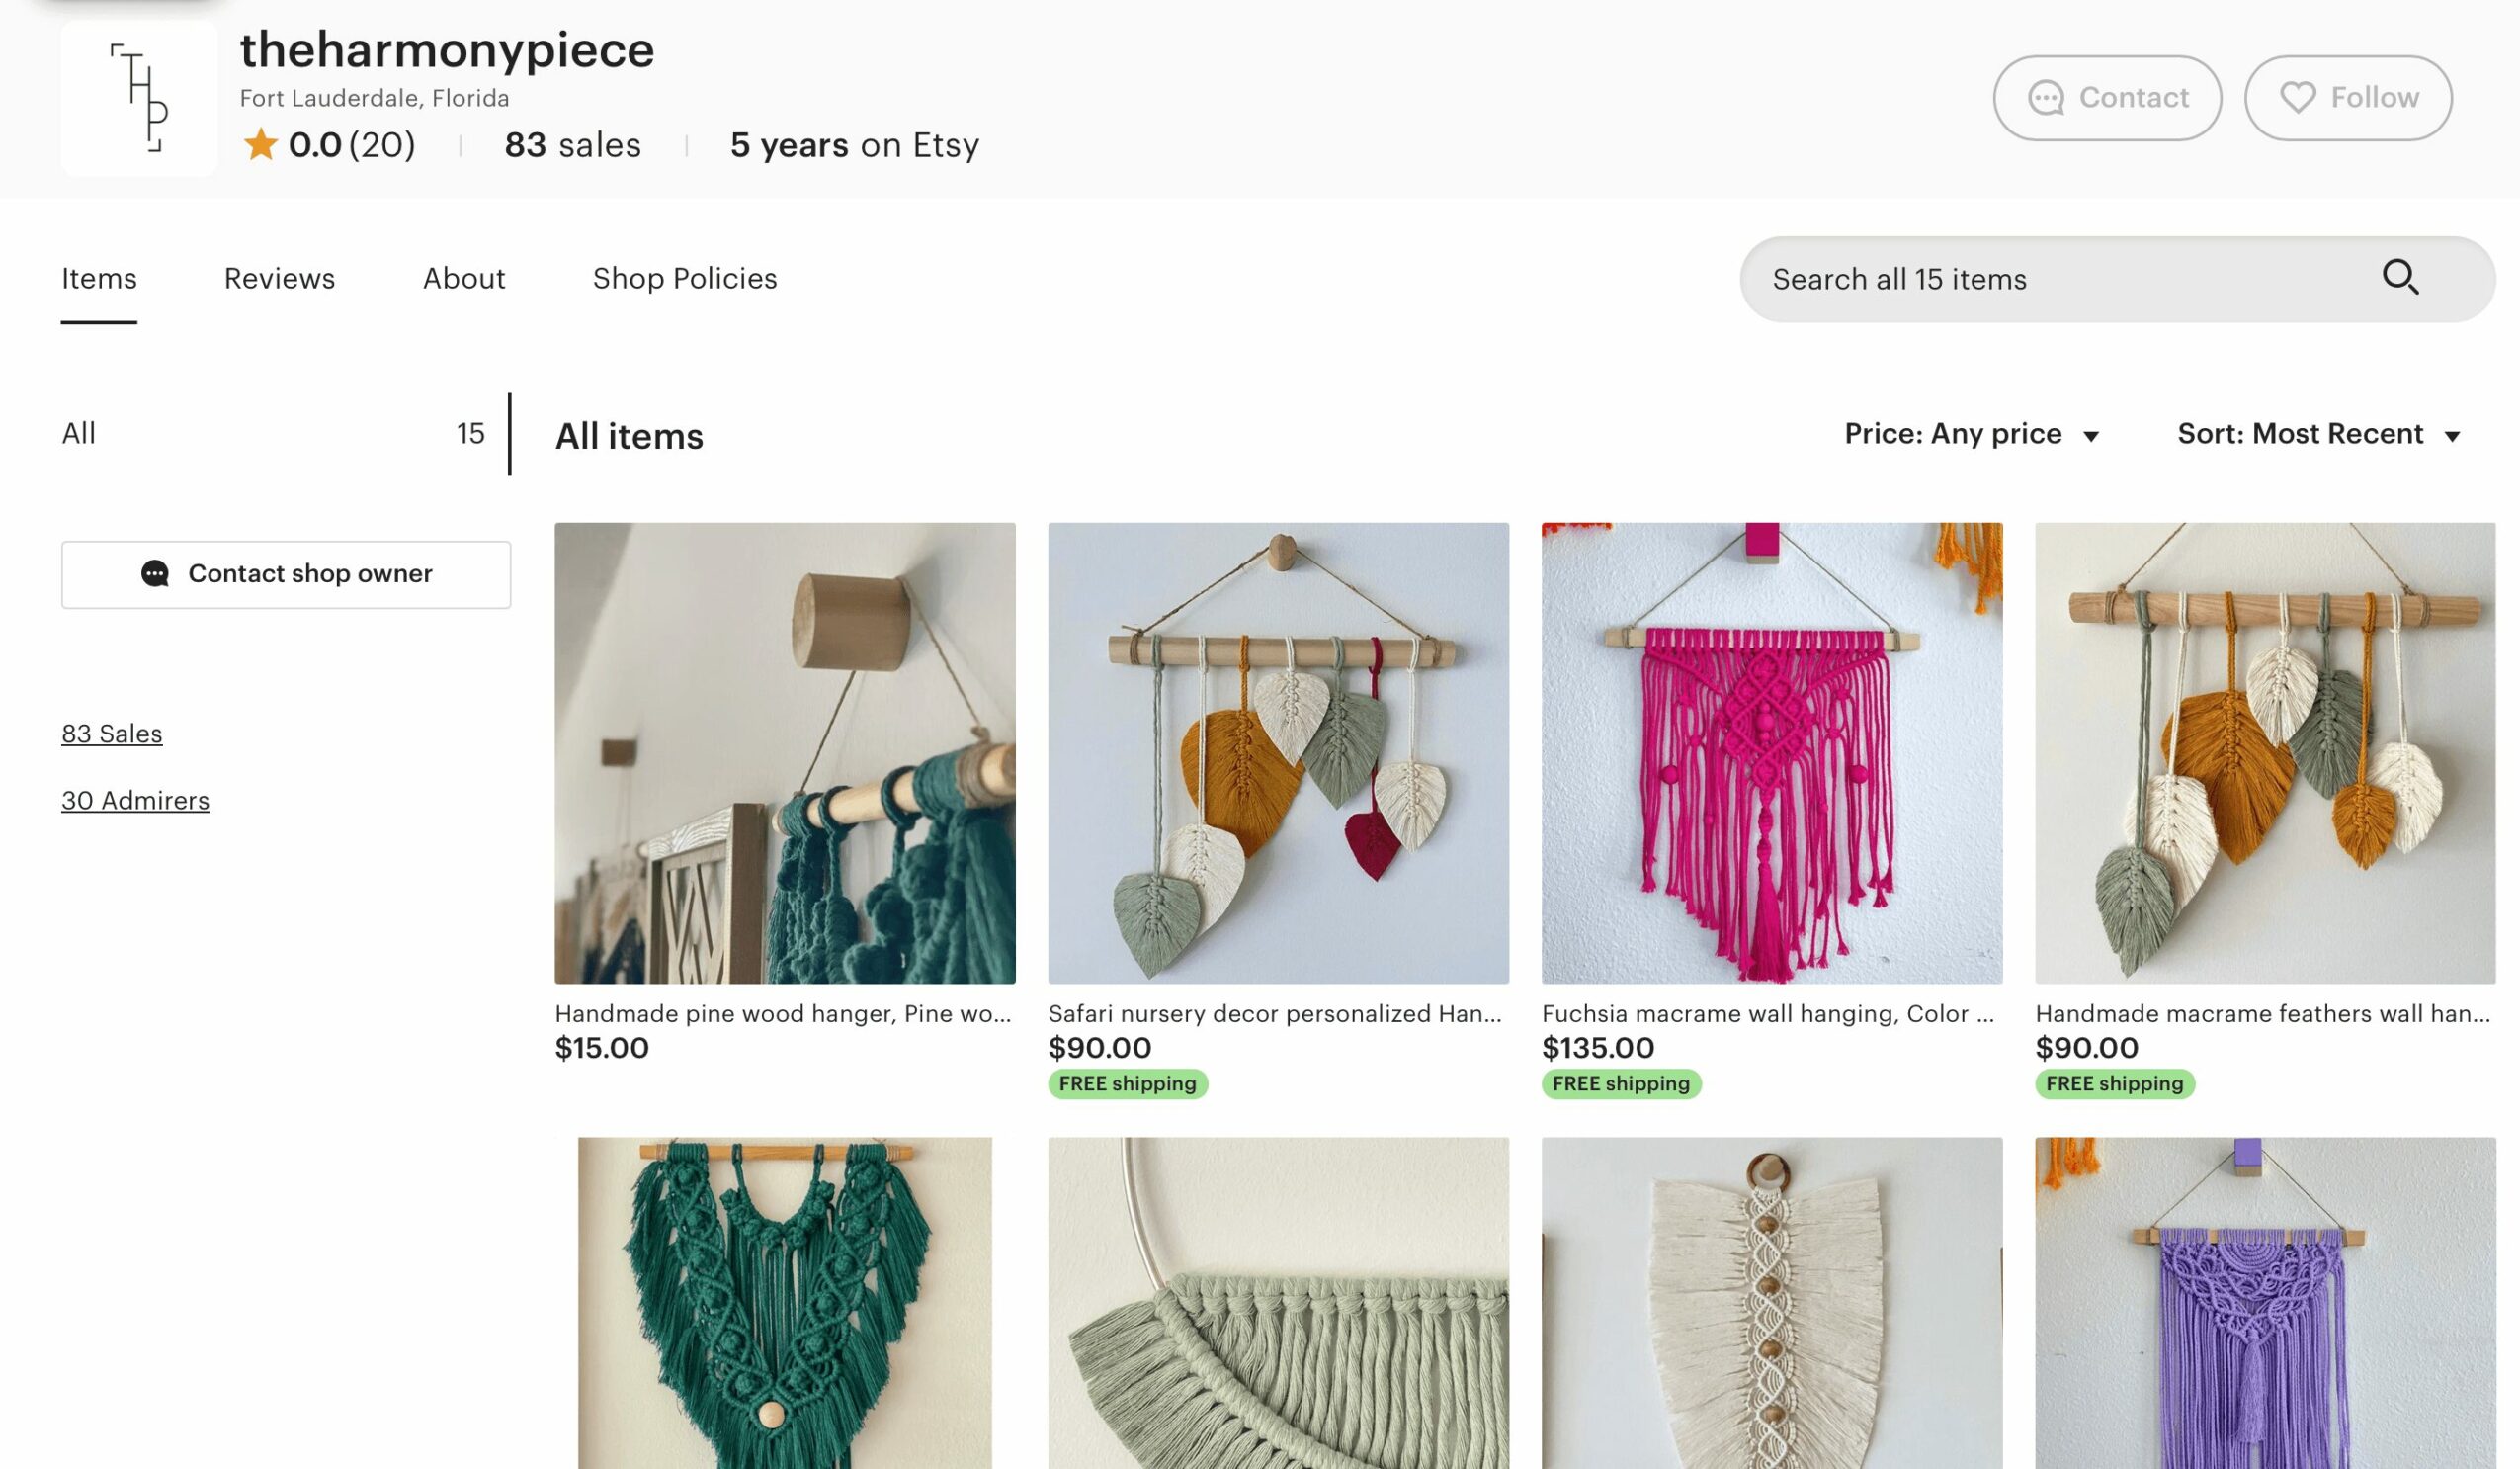Click theharmonypiece shop logo image

139,98
